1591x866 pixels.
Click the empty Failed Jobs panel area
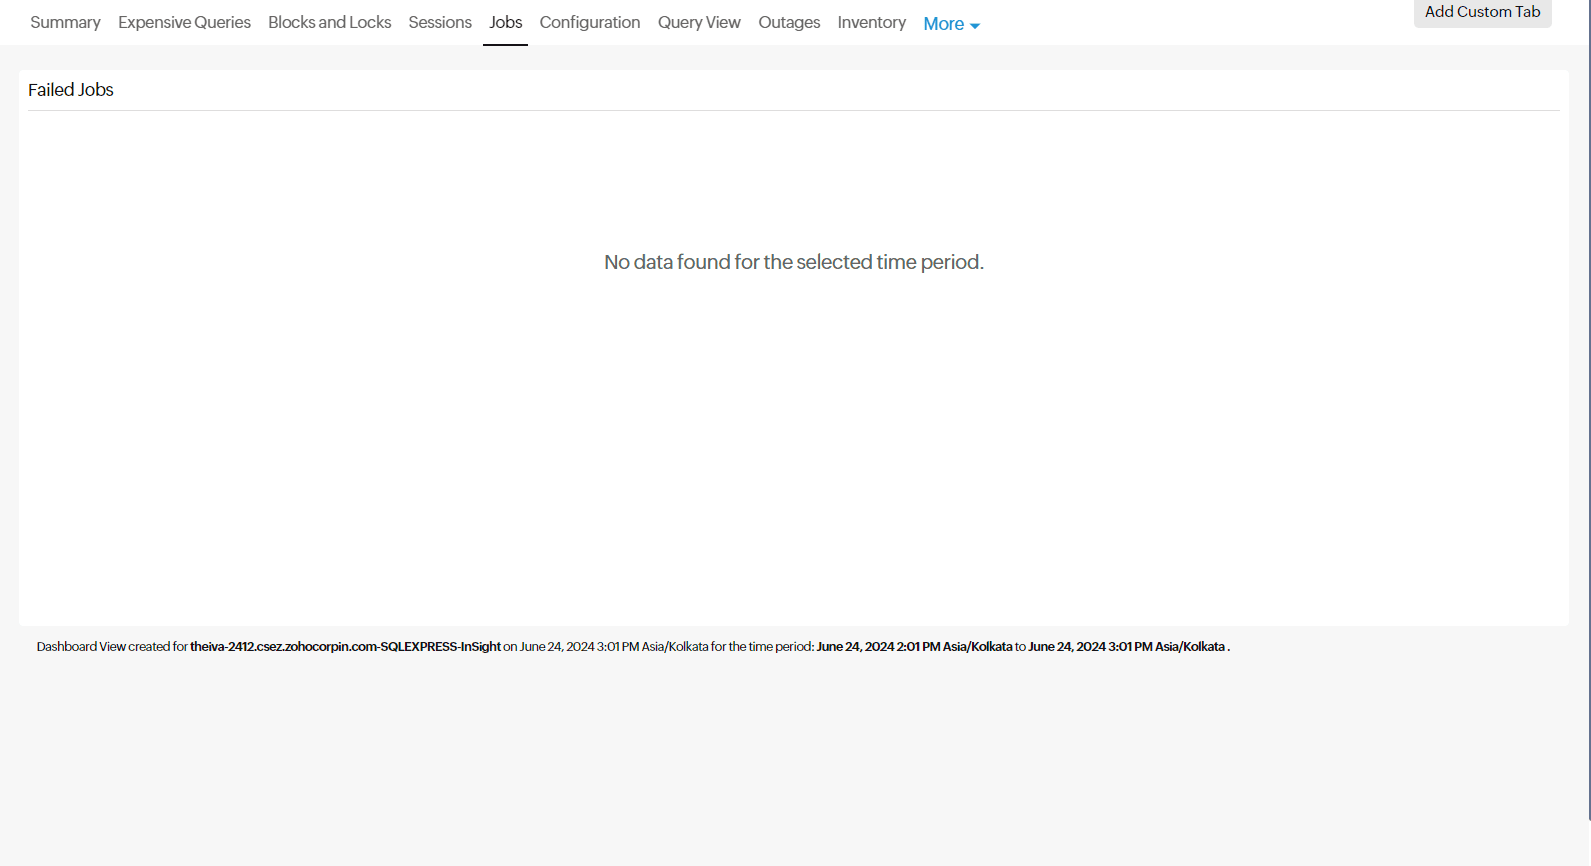793,450
